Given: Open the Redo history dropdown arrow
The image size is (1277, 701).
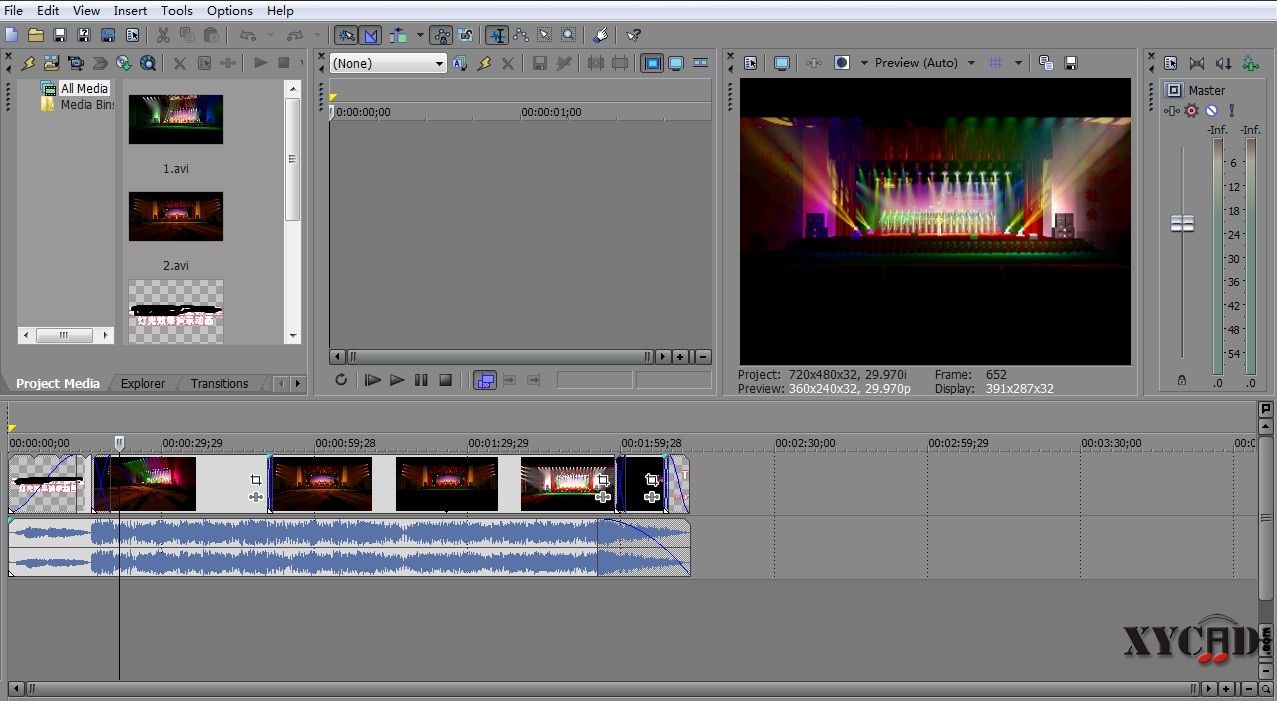Looking at the screenshot, I should coord(317,35).
